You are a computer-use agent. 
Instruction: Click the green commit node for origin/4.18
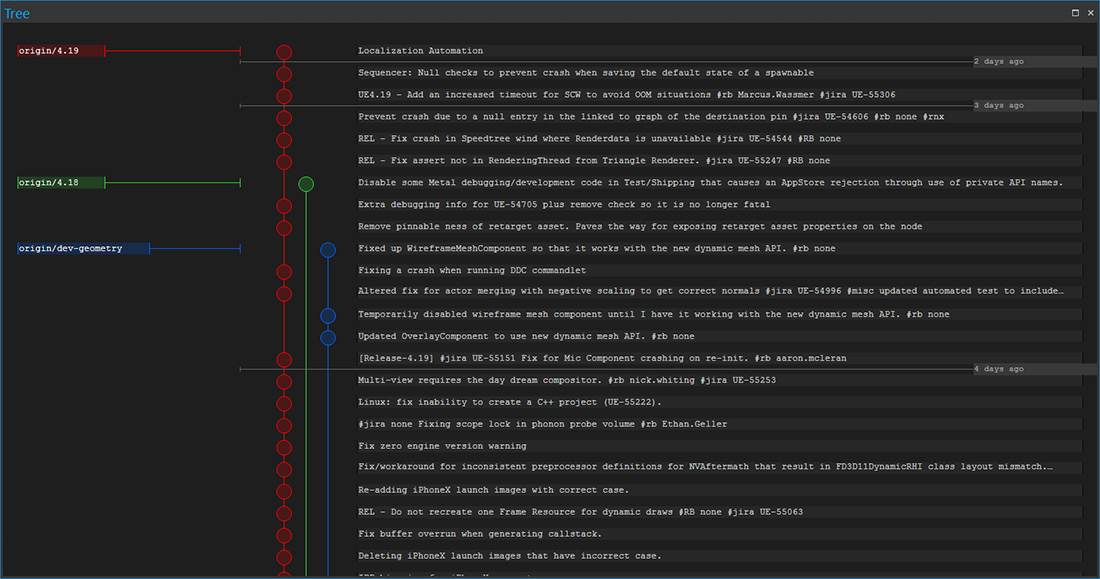306,183
